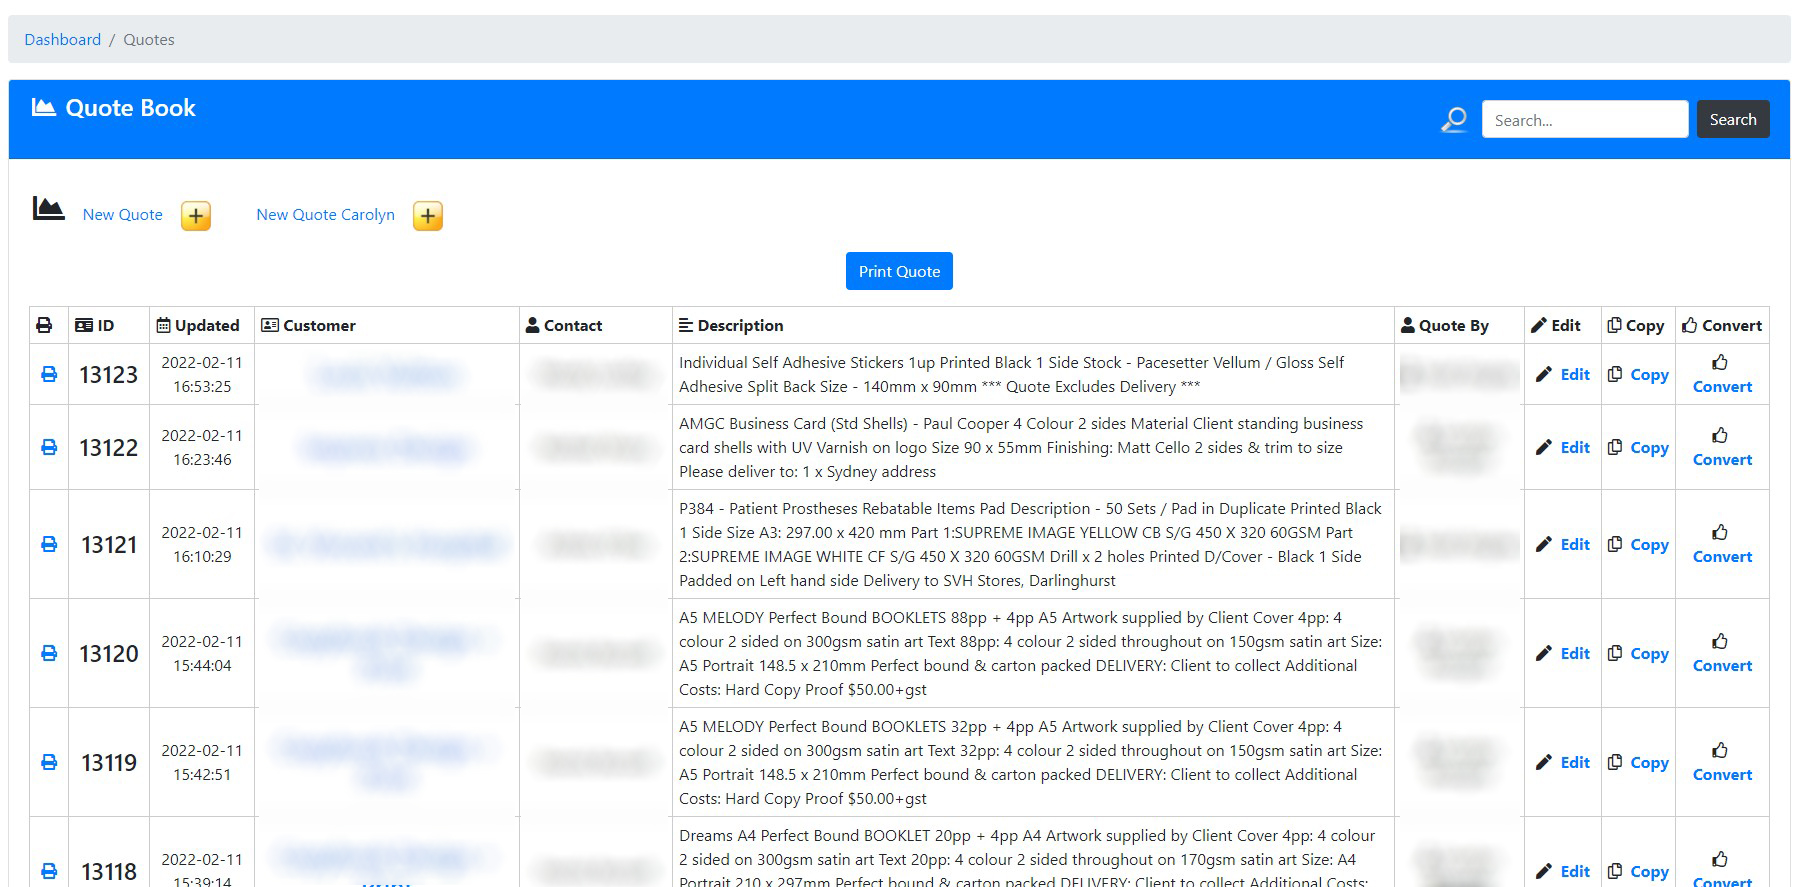Open the New Quote link
The image size is (1798, 887).
[x=122, y=215]
